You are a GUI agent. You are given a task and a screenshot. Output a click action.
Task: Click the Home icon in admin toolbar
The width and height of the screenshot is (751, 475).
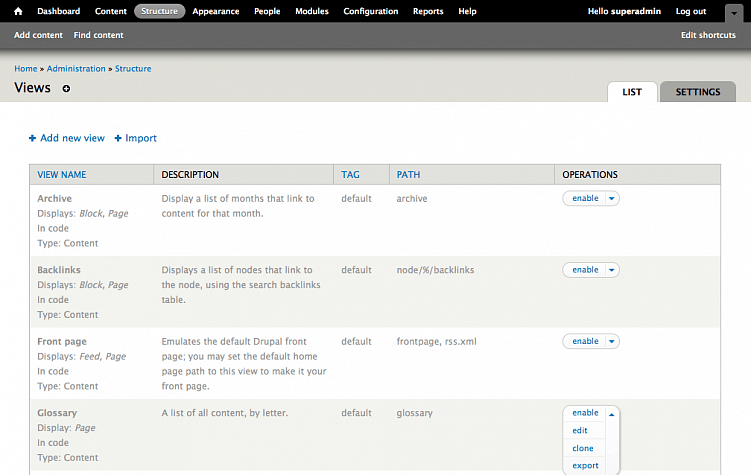click(18, 11)
